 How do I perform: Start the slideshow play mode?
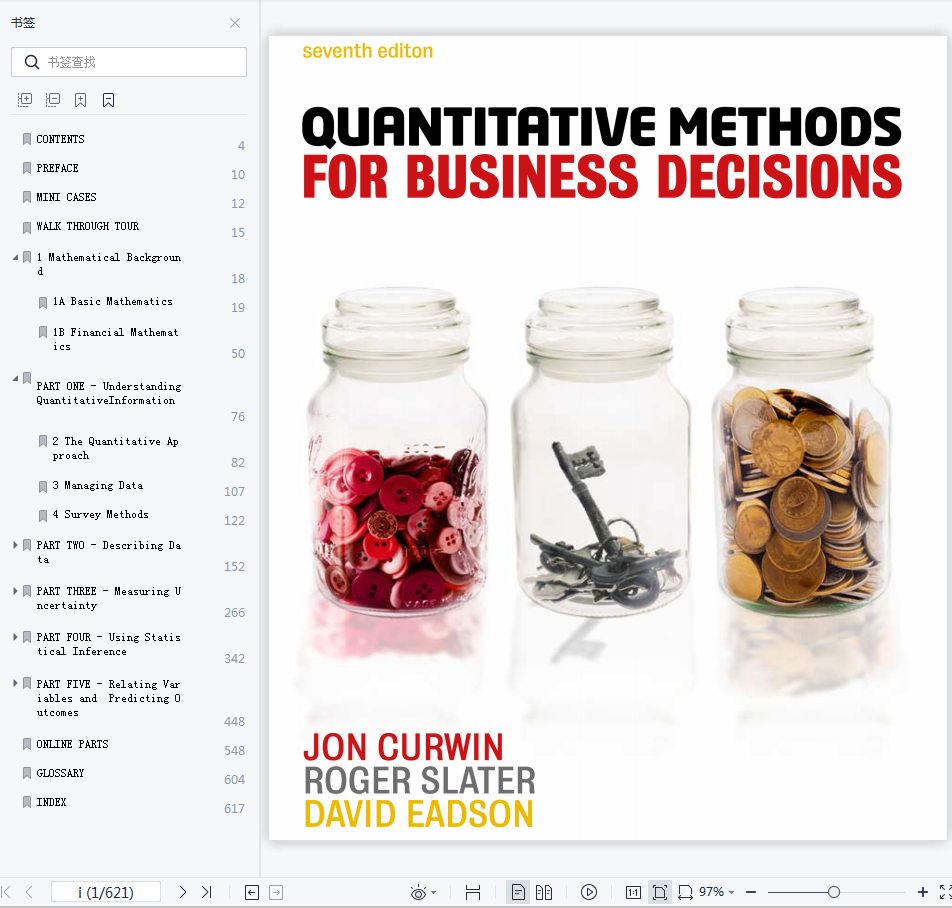tap(589, 892)
